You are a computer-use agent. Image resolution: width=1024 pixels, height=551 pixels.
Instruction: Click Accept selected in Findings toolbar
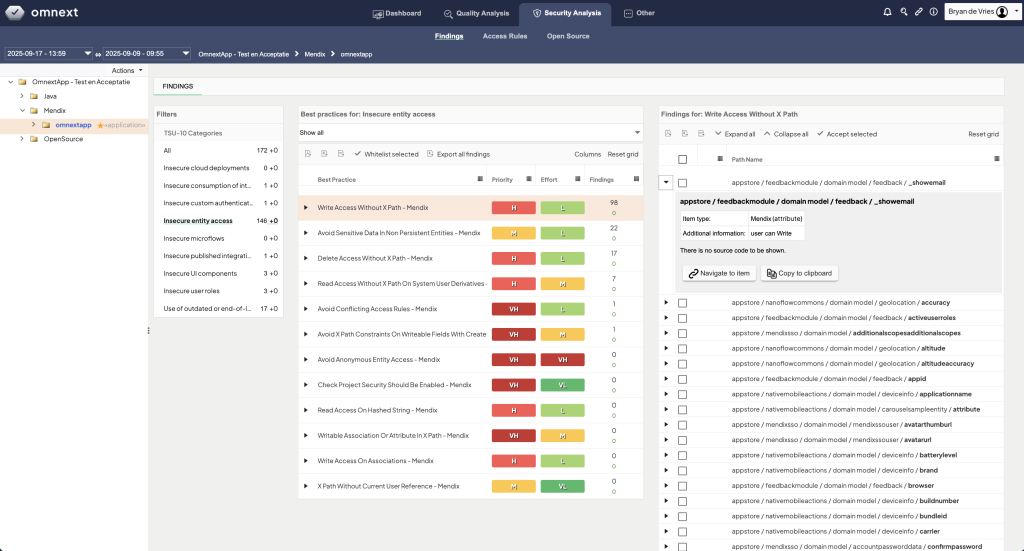point(846,134)
